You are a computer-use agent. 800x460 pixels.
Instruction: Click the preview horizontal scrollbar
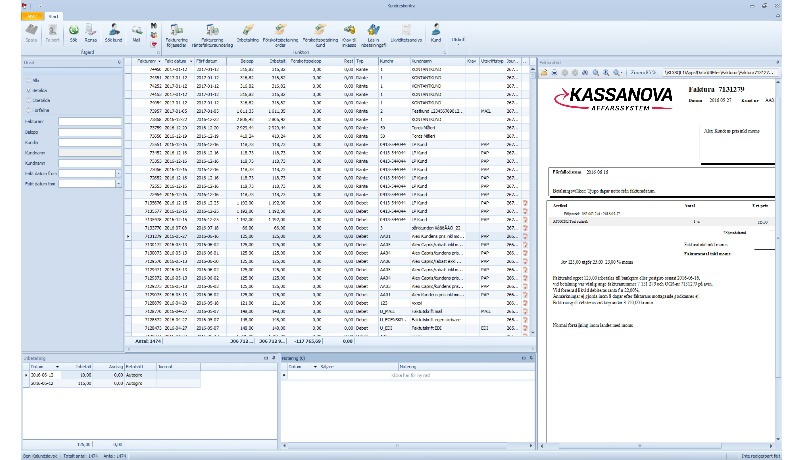(658, 445)
